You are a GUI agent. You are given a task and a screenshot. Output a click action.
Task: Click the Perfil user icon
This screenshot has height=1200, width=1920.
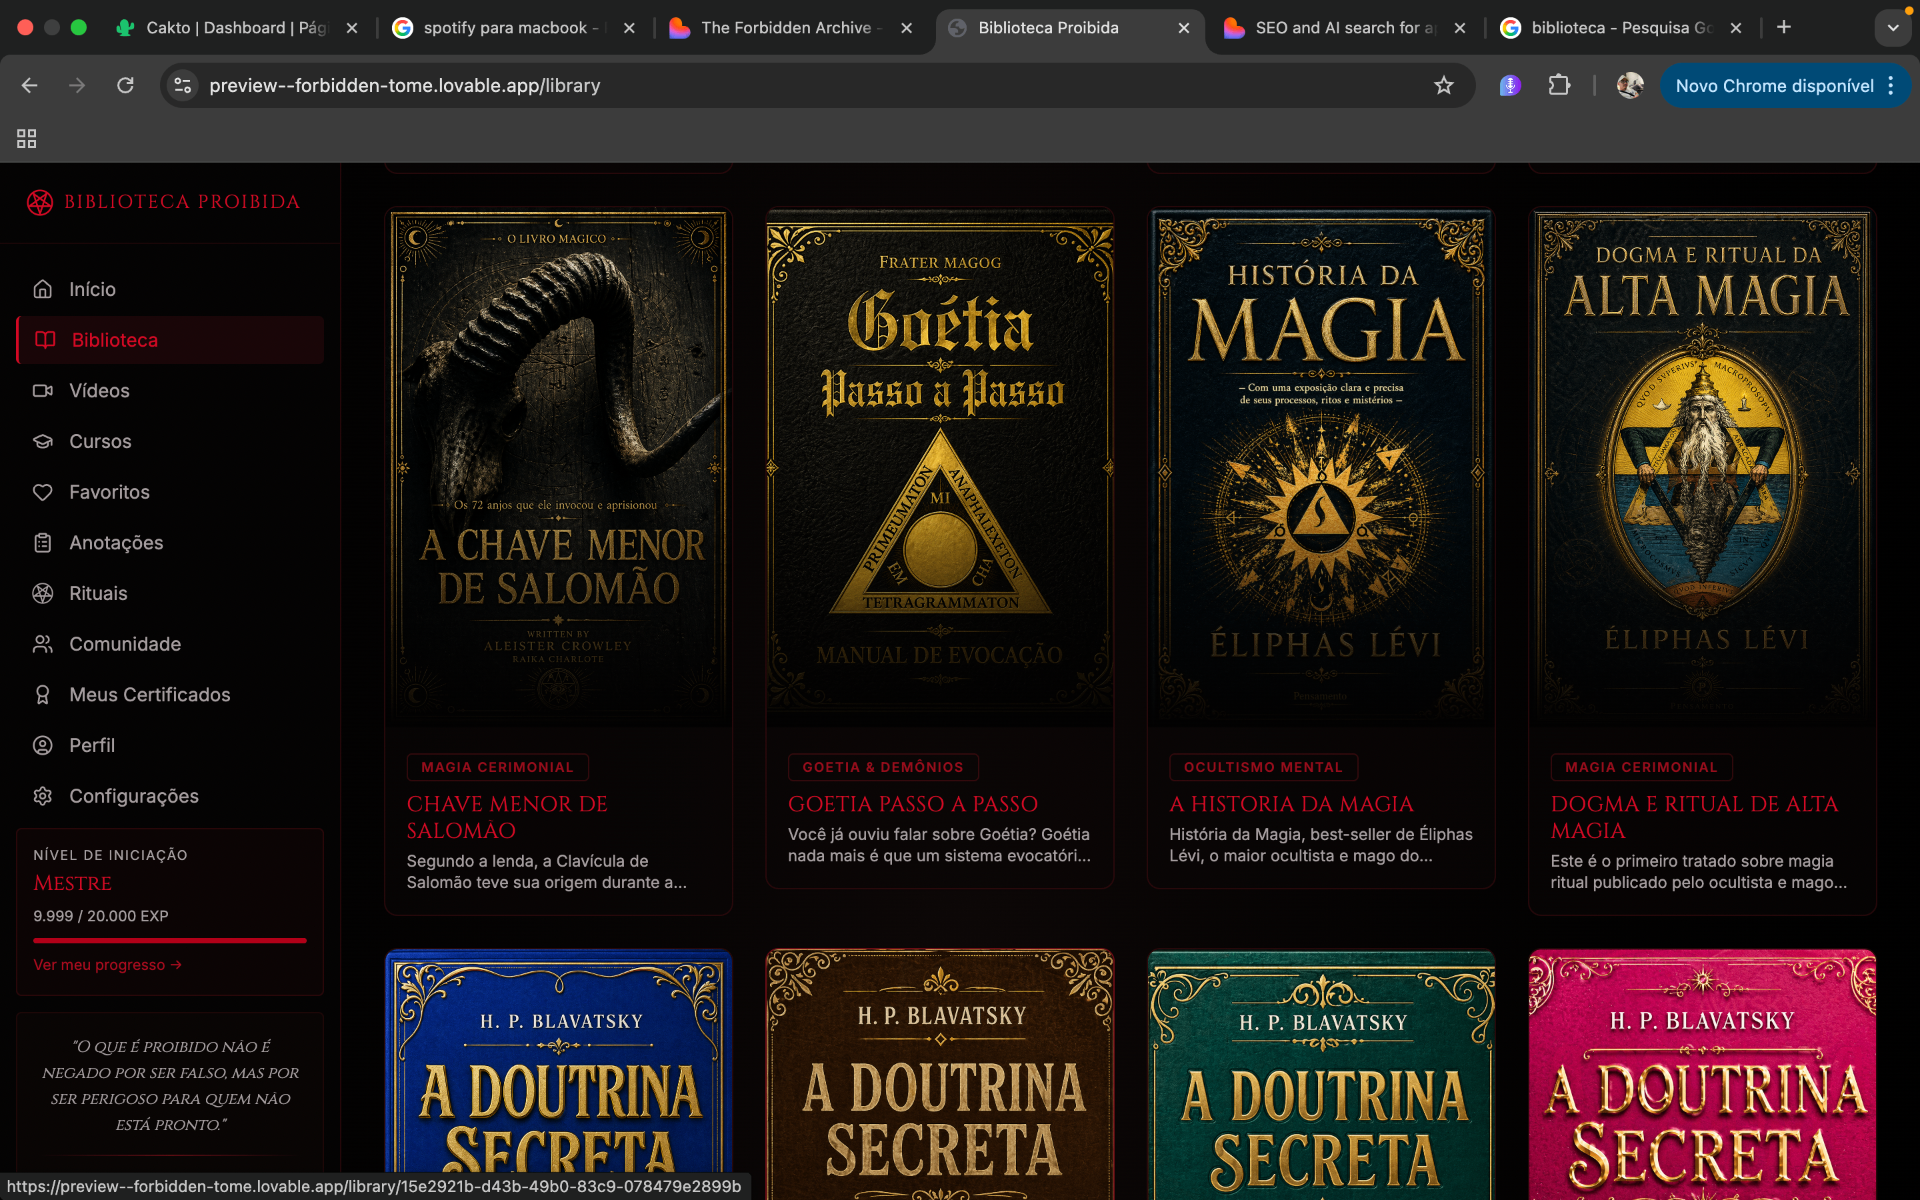tap(42, 745)
